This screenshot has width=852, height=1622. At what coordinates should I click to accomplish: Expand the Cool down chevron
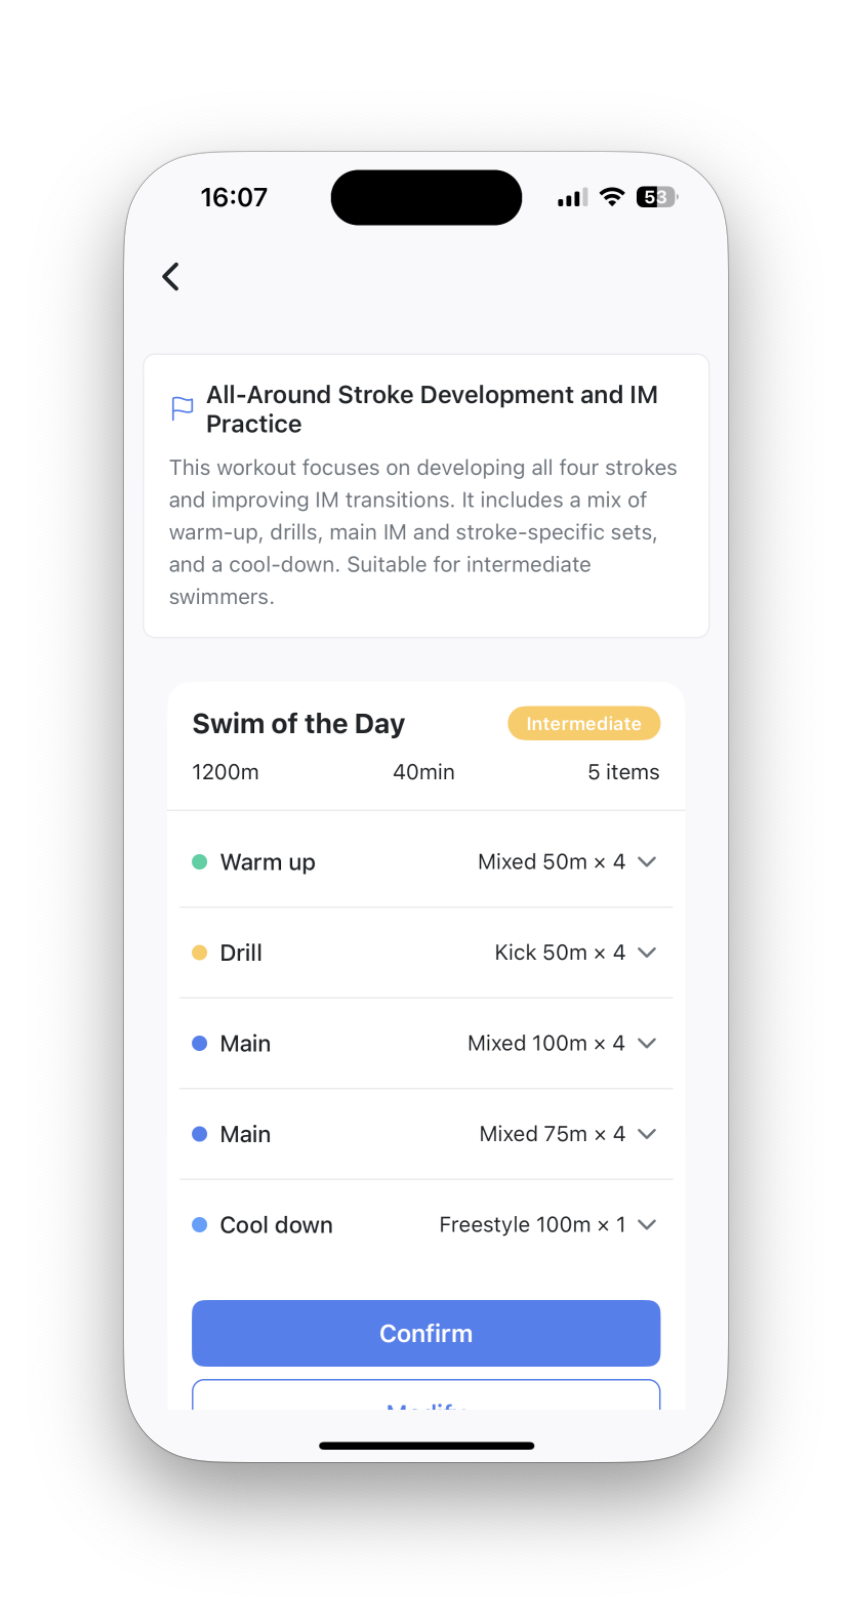647,1225
